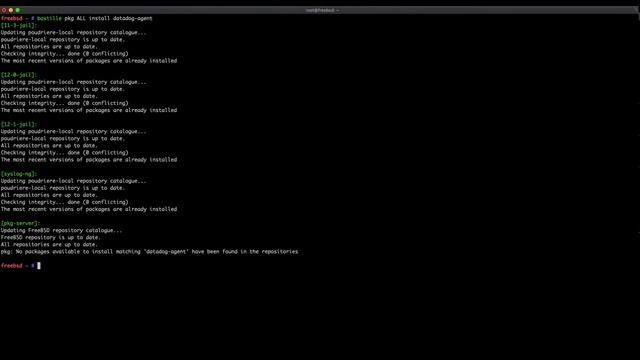Click the '[pkg-server]:' header line
Viewport: 640px width, 360px height.
[x=20, y=223]
